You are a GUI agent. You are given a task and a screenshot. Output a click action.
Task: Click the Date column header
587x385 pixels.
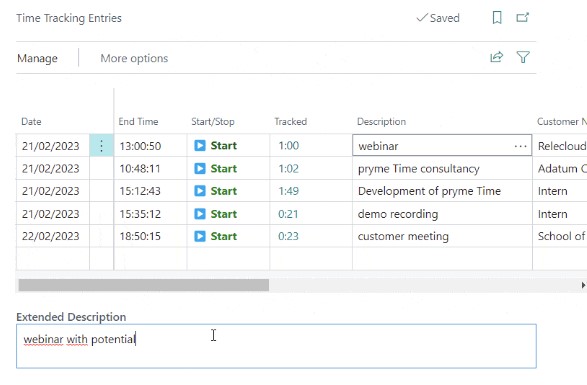pyautogui.click(x=31, y=122)
